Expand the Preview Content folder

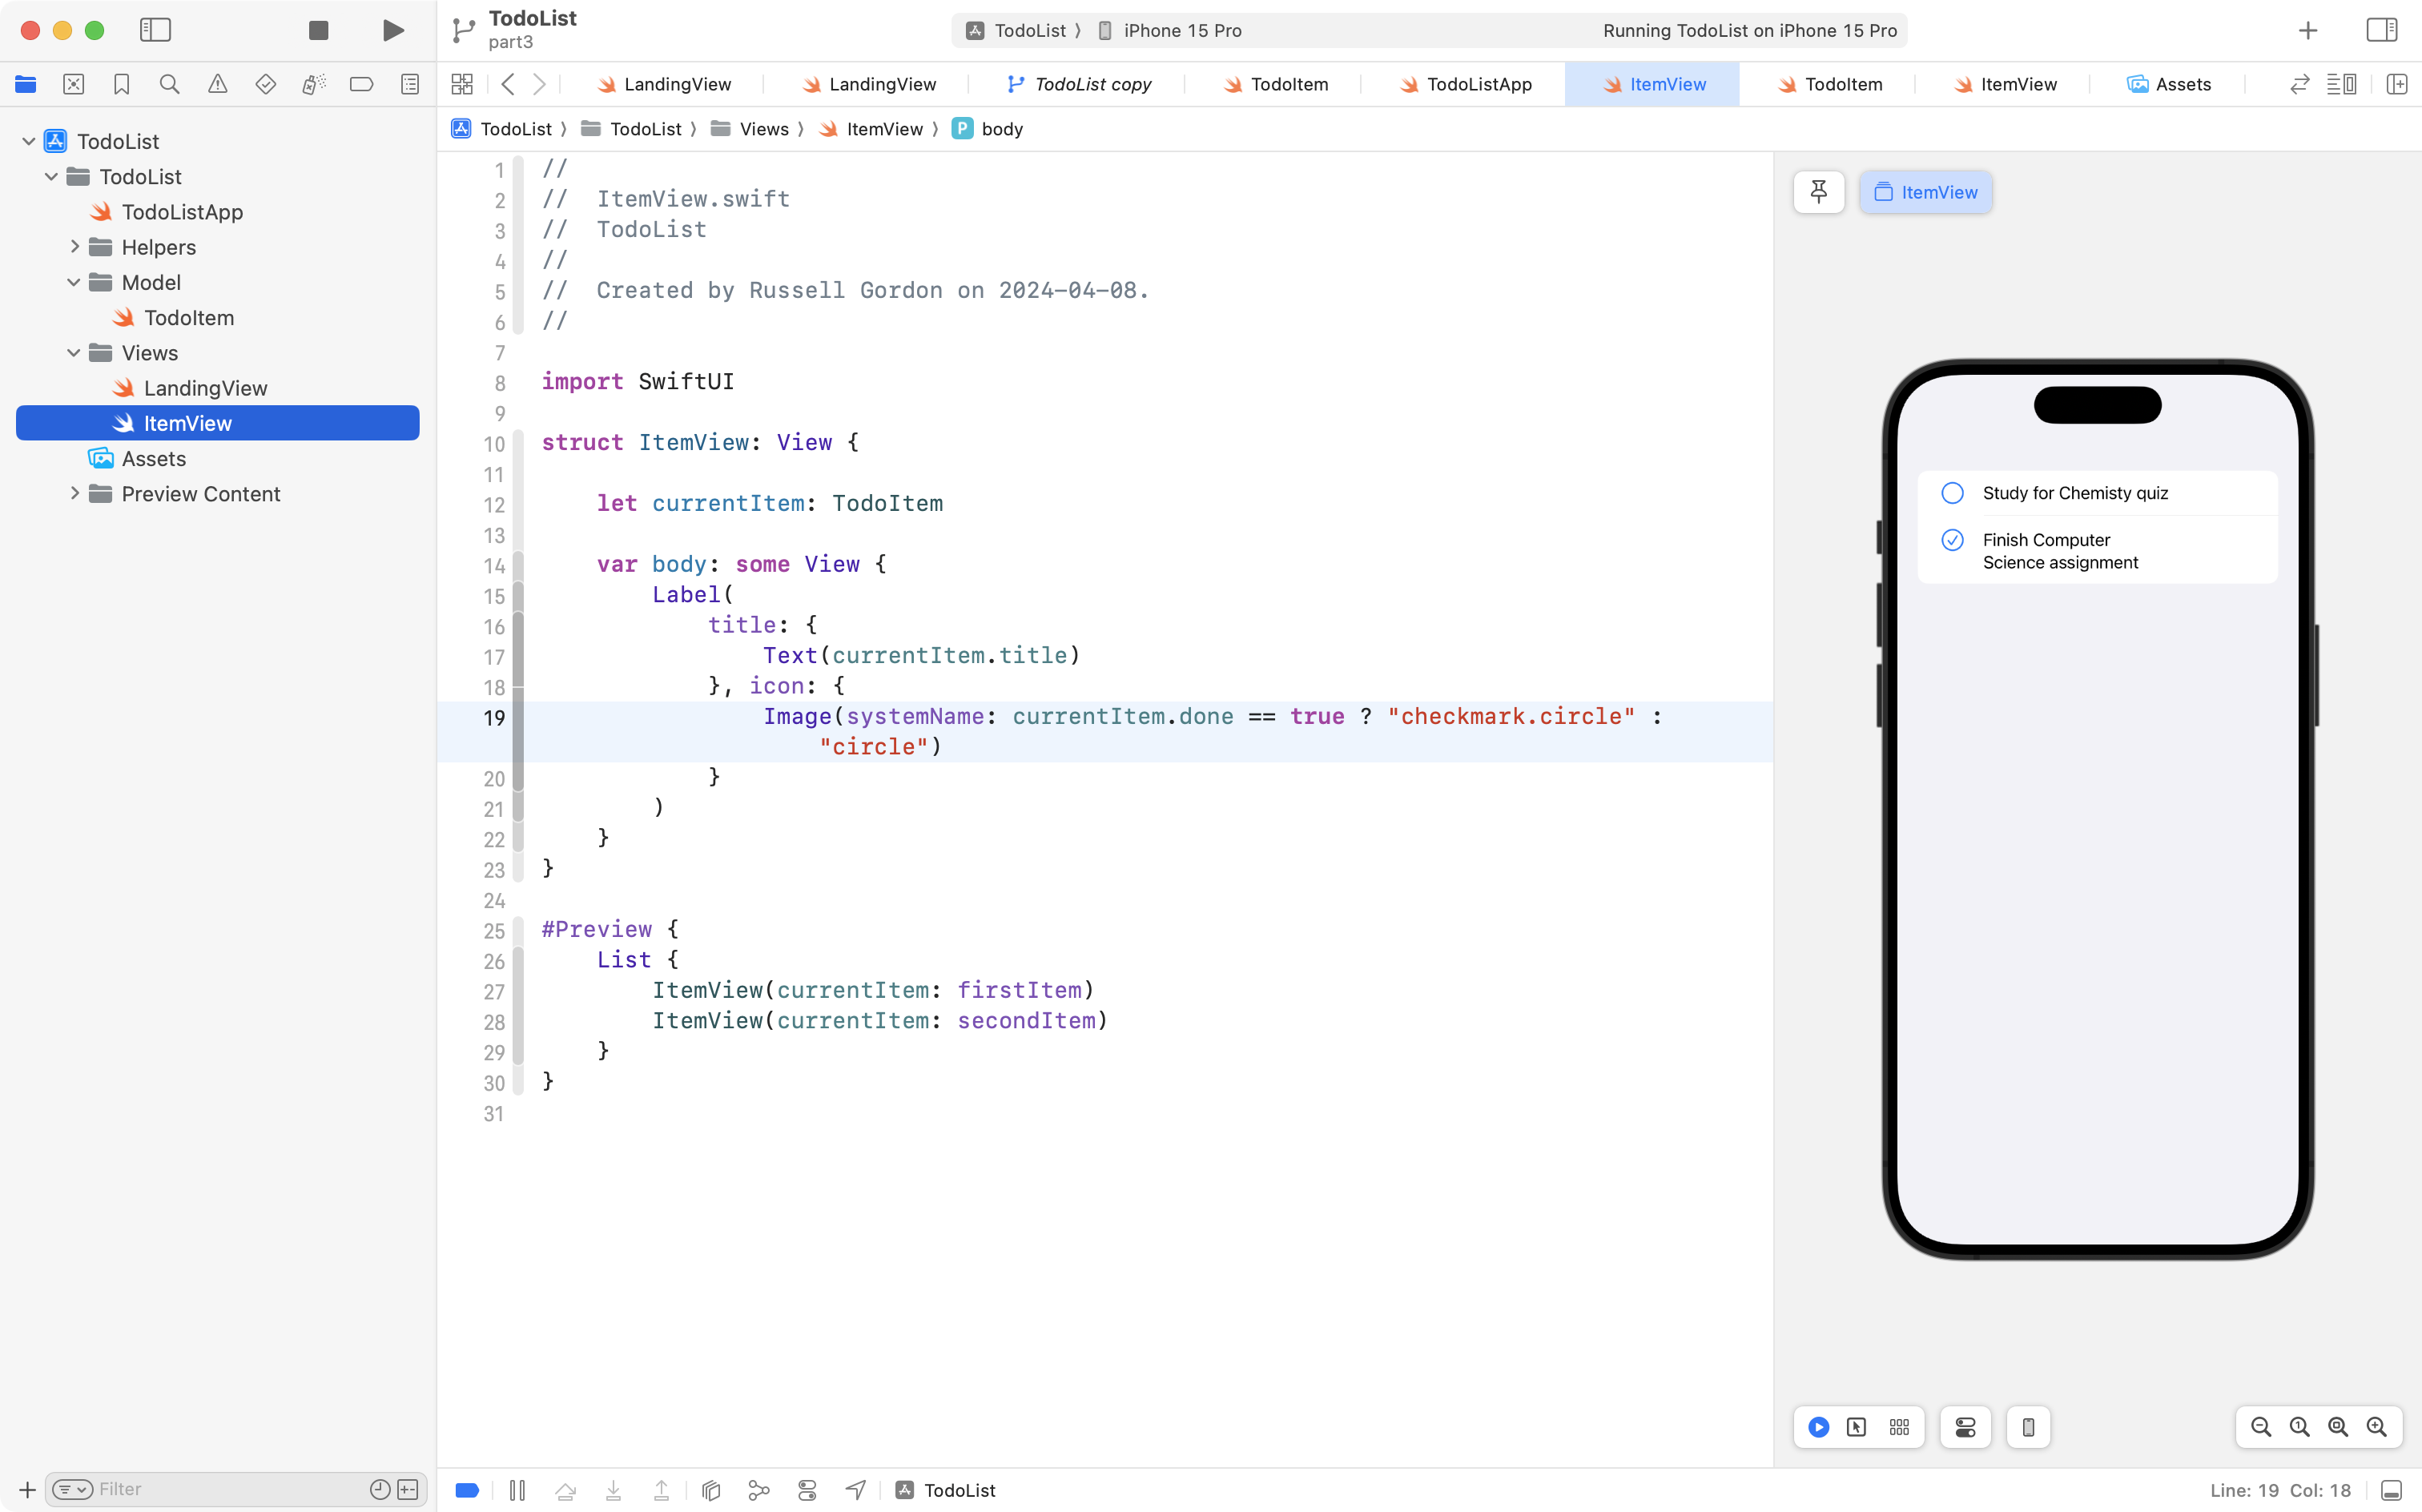tap(75, 494)
